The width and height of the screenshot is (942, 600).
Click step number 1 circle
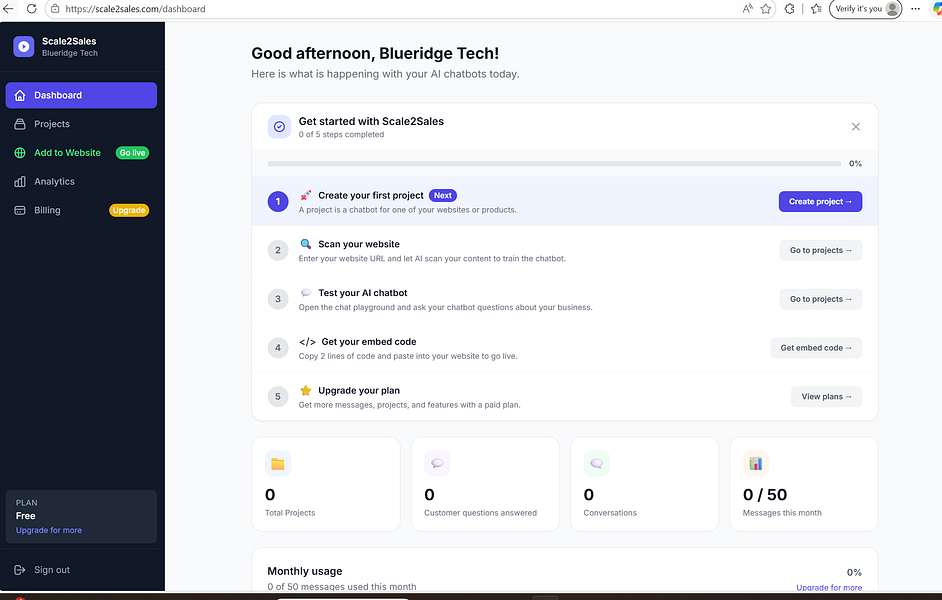click(278, 202)
